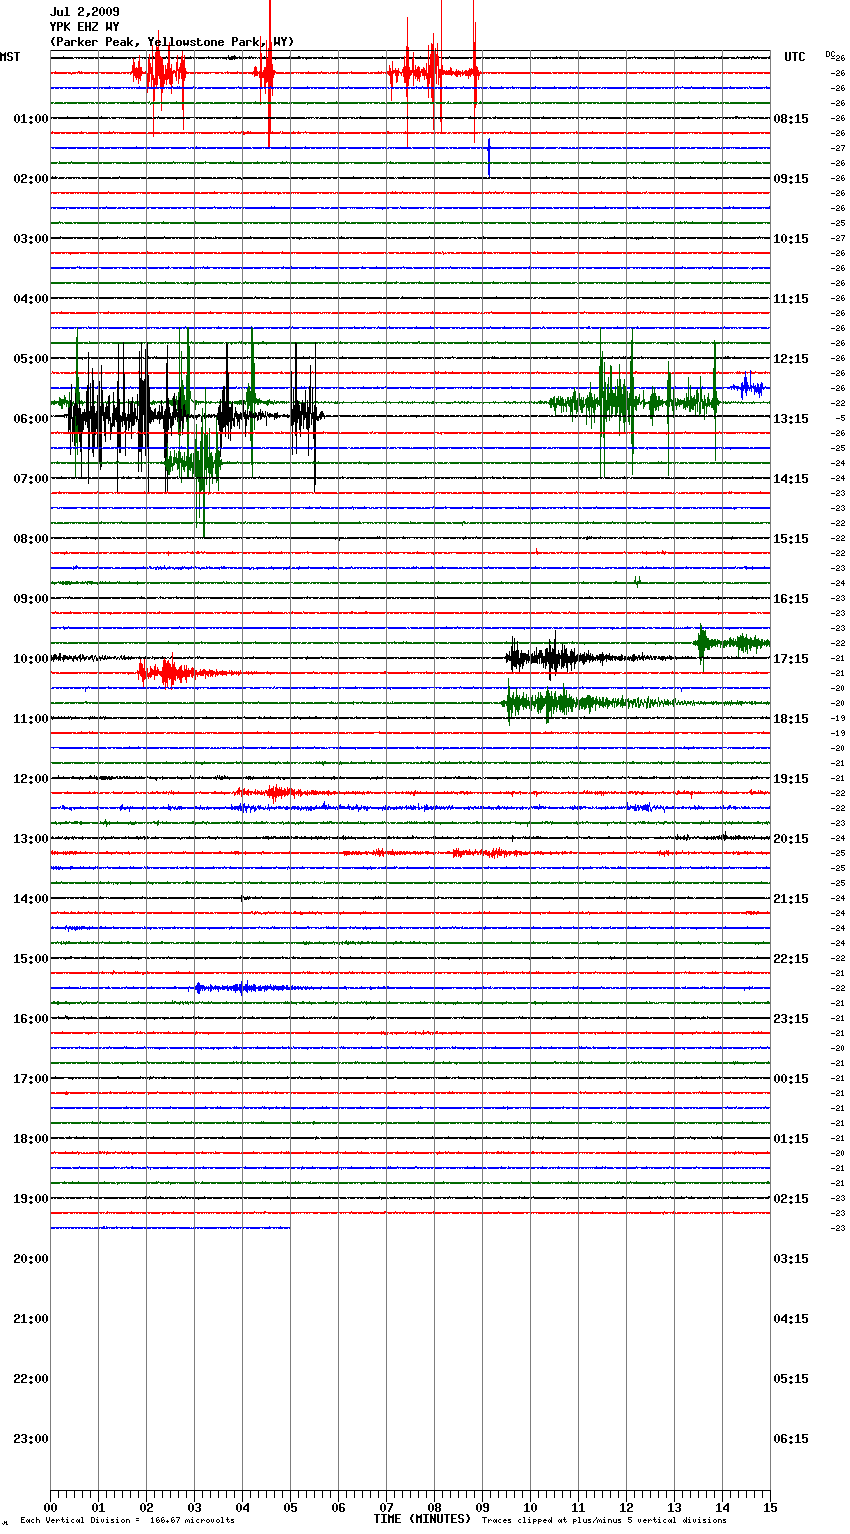
Task: Select the 20:15 UTC time label
Action: pyautogui.click(x=791, y=839)
